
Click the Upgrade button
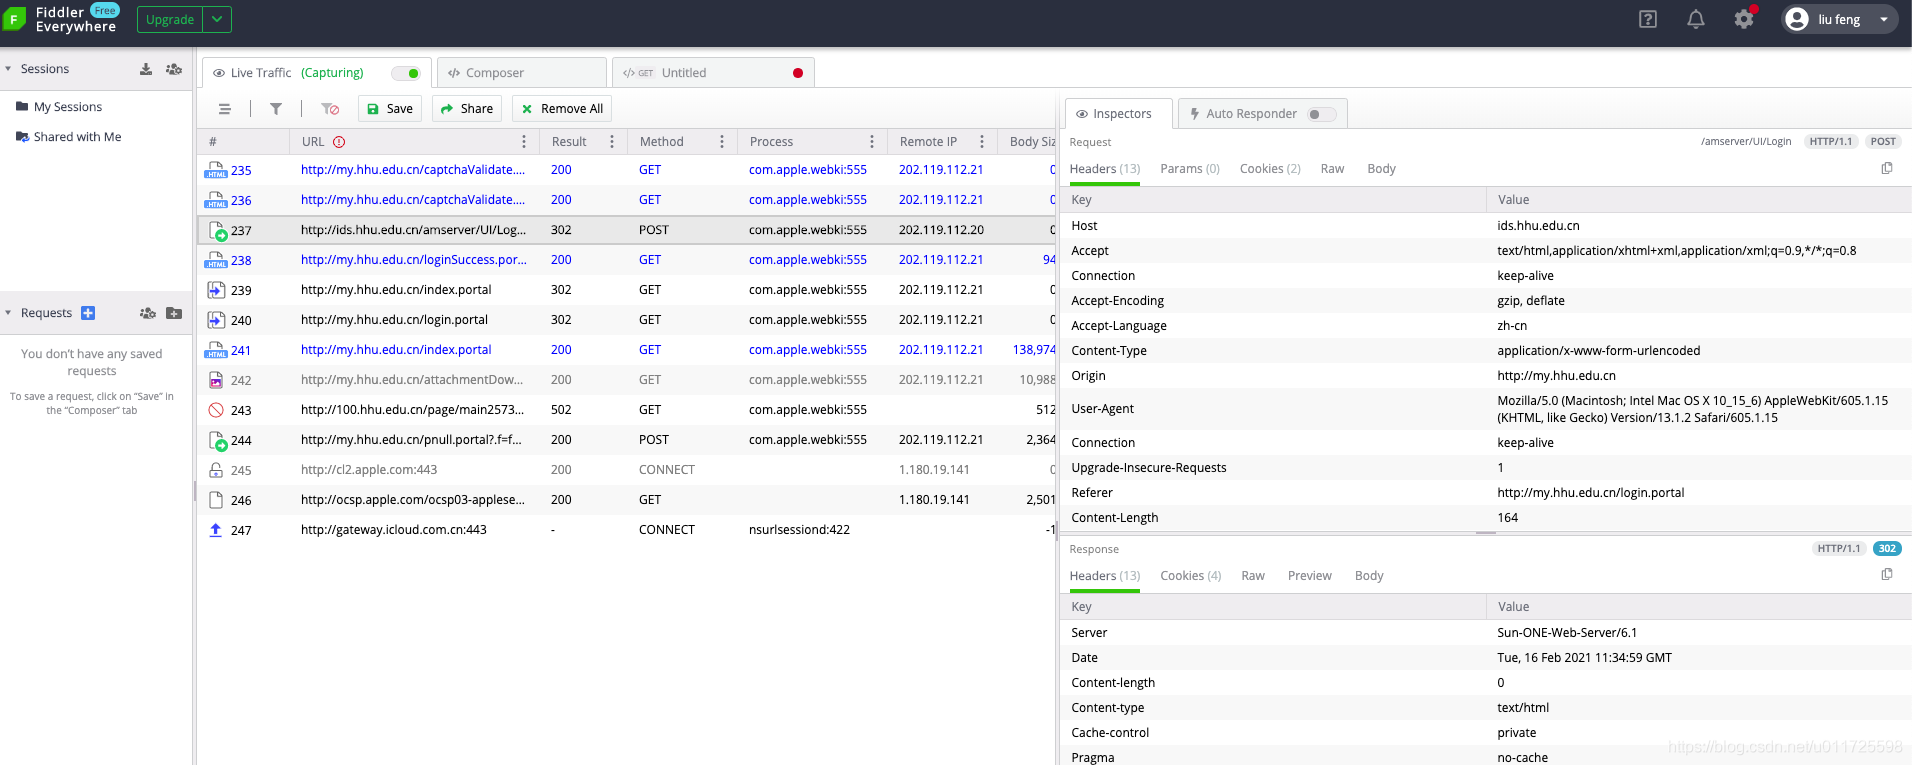click(170, 19)
